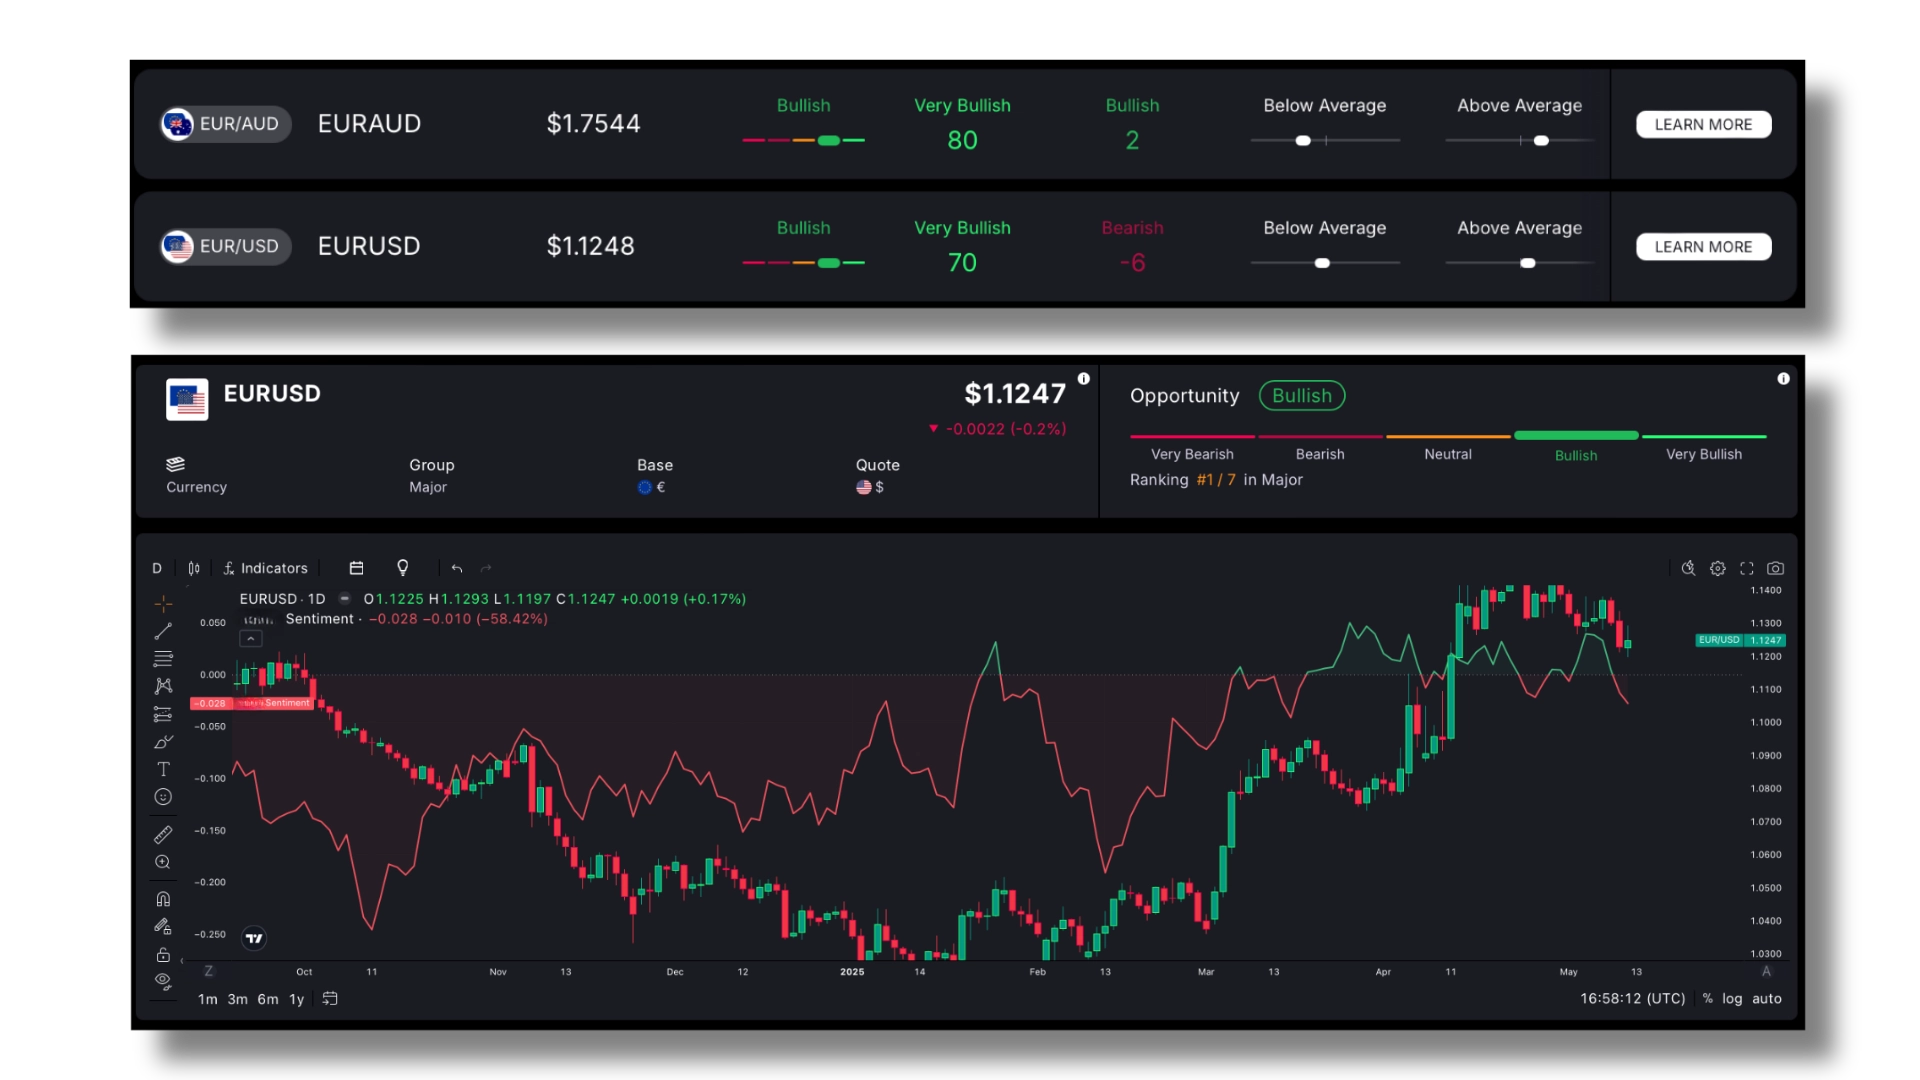Click the 16:58:12 UTC timezone display
This screenshot has height=1080, width=1920.
coord(1632,999)
